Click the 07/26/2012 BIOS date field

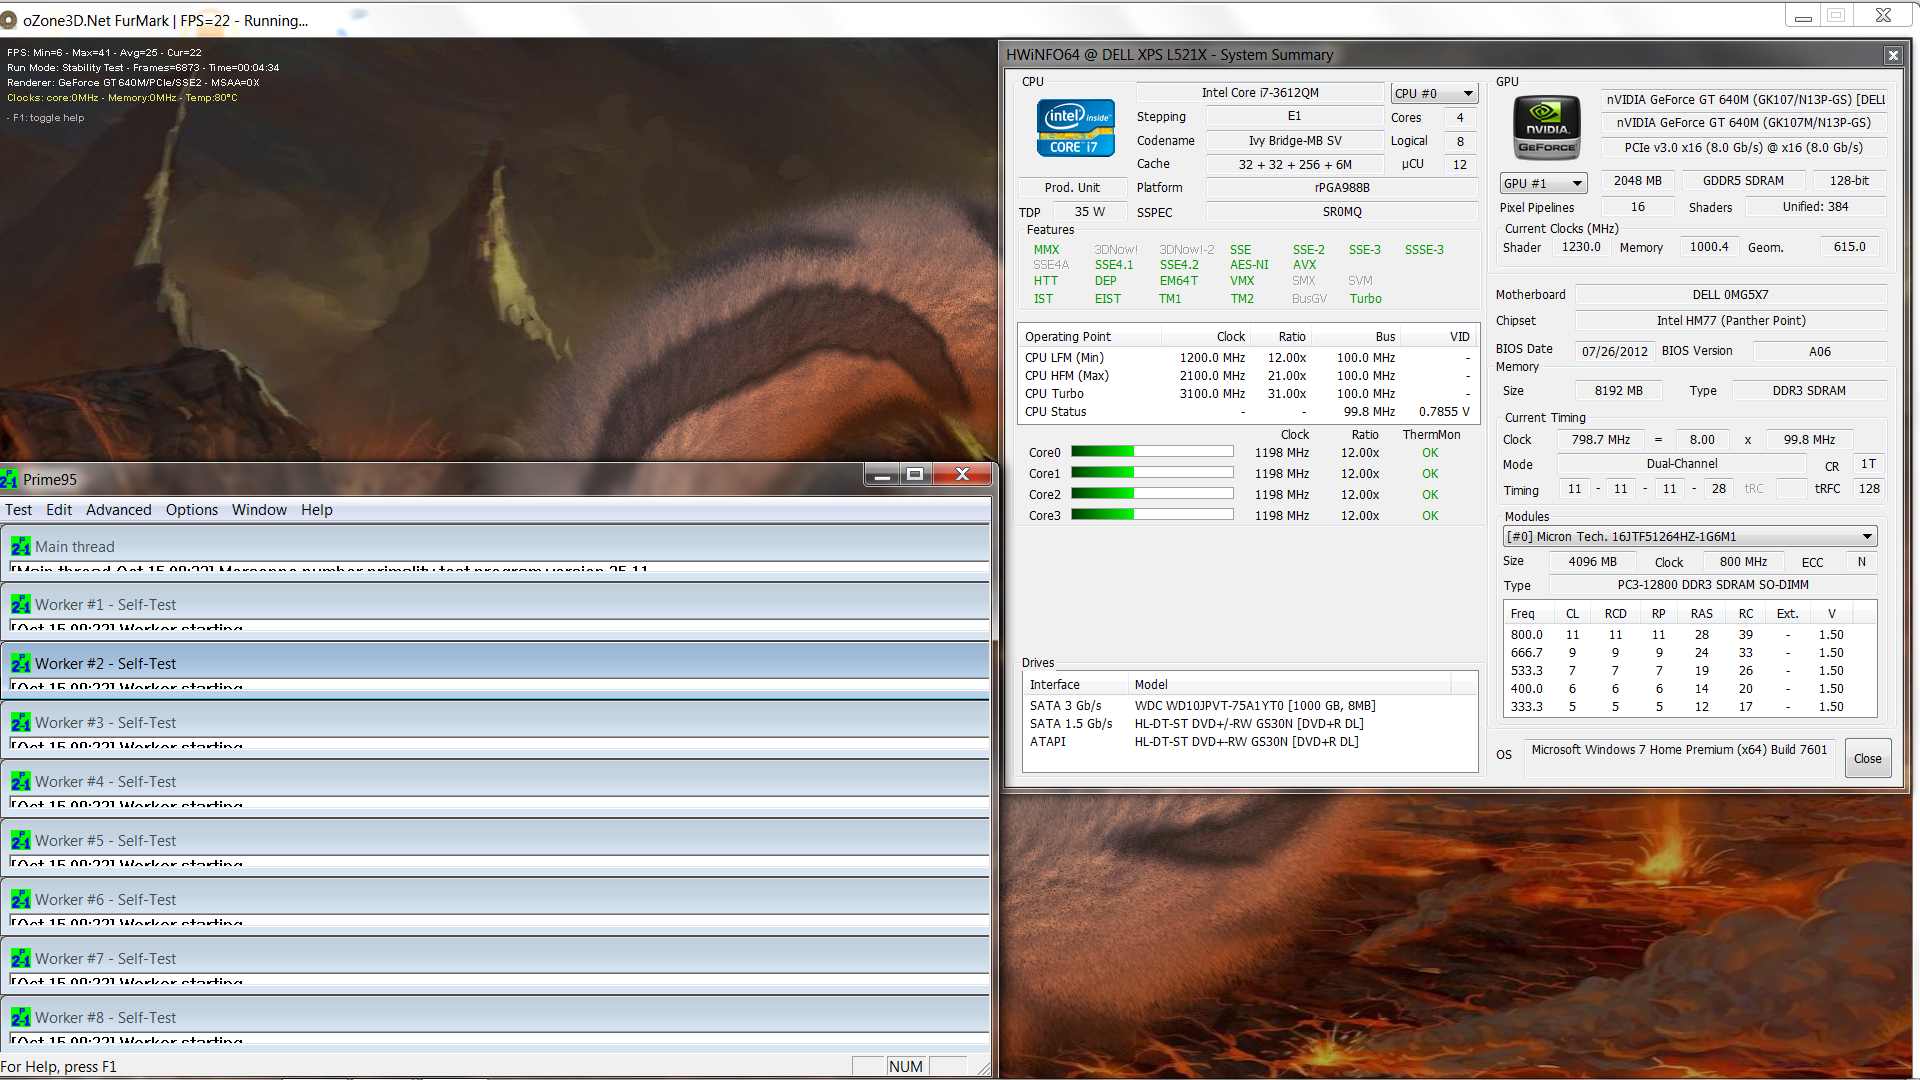[x=1614, y=352]
